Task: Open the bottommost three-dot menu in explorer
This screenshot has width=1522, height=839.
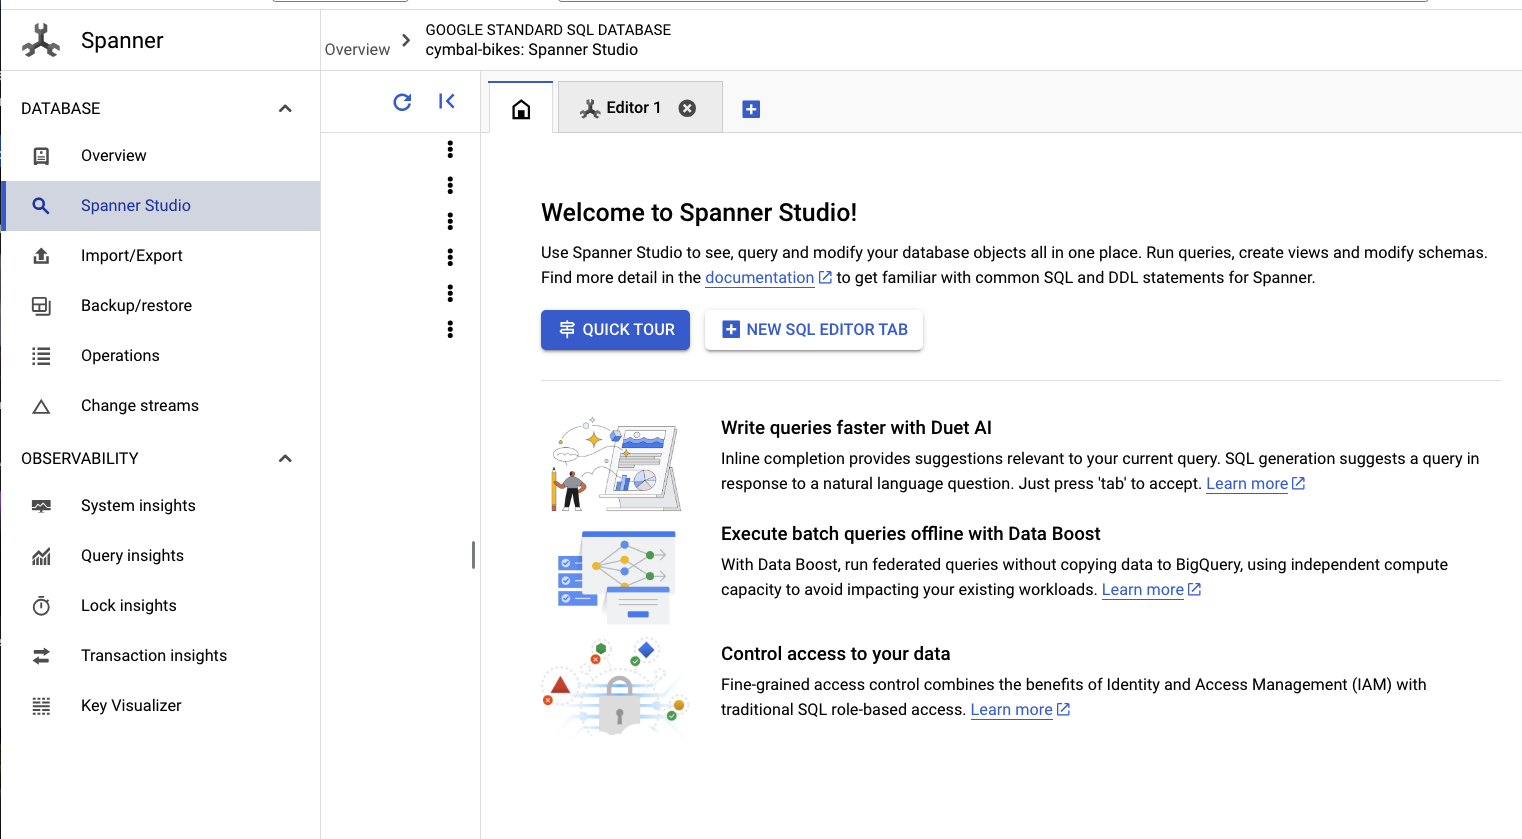Action: pyautogui.click(x=450, y=329)
